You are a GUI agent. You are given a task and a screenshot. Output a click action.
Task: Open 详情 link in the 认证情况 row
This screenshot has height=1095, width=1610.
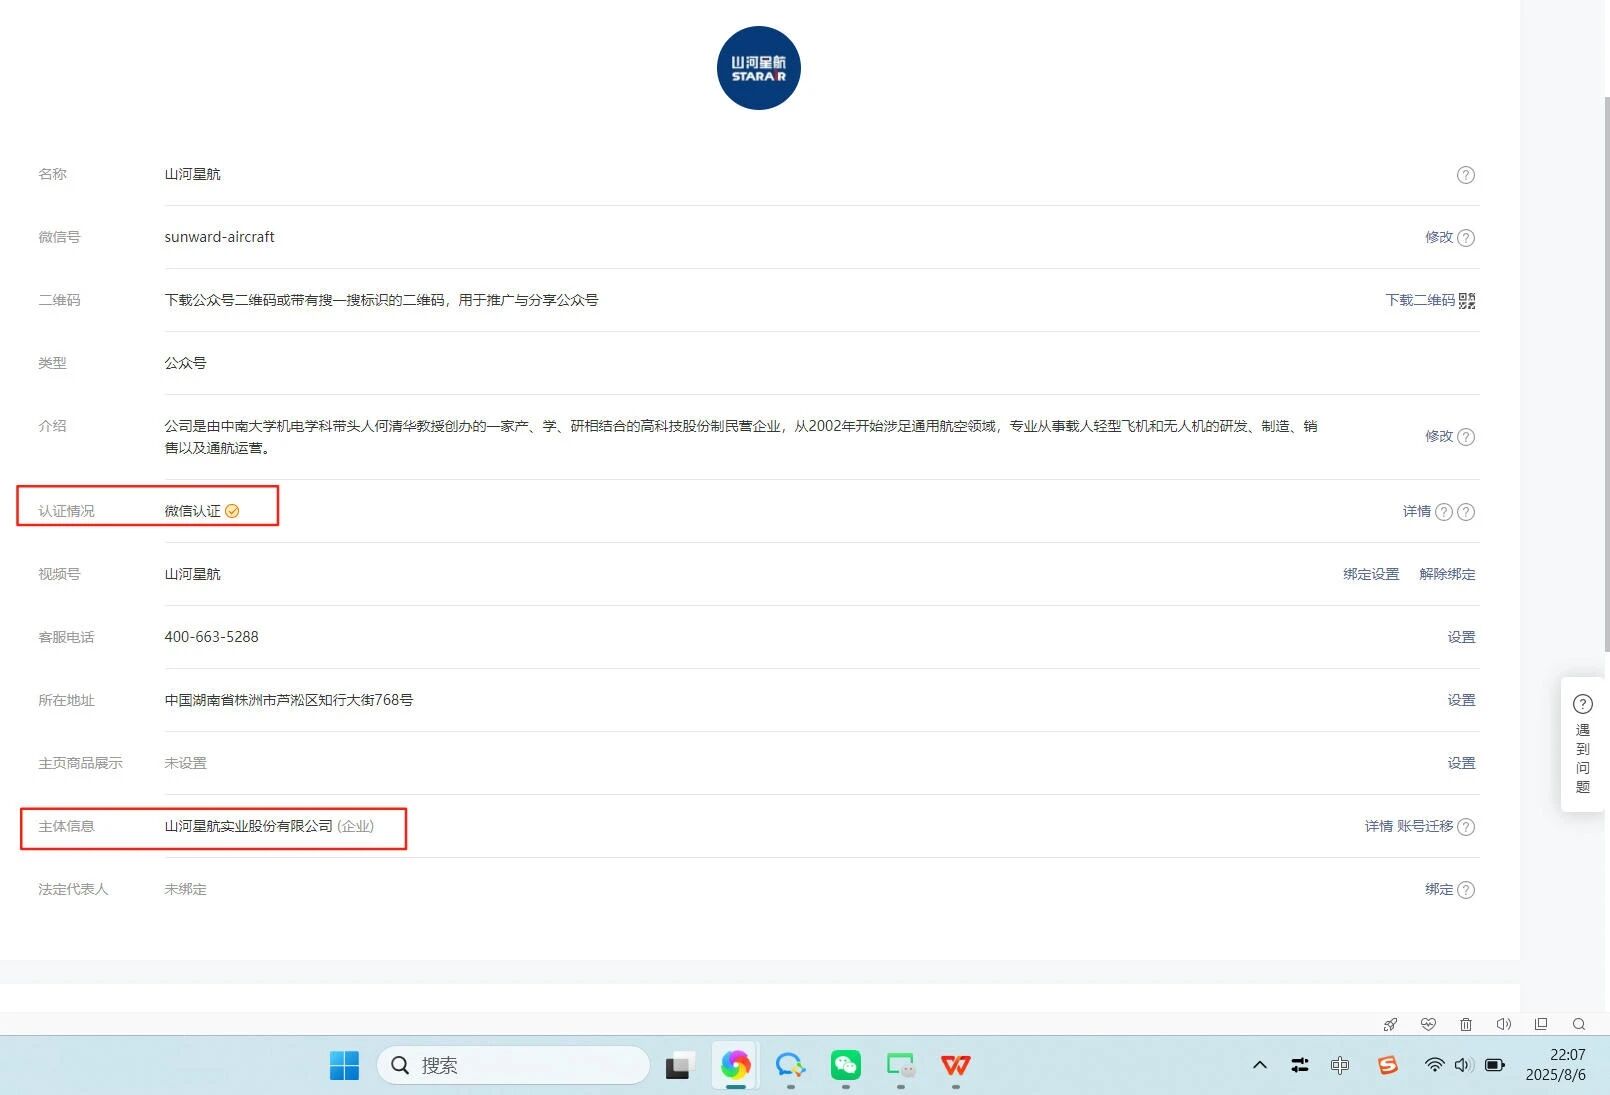click(1417, 512)
